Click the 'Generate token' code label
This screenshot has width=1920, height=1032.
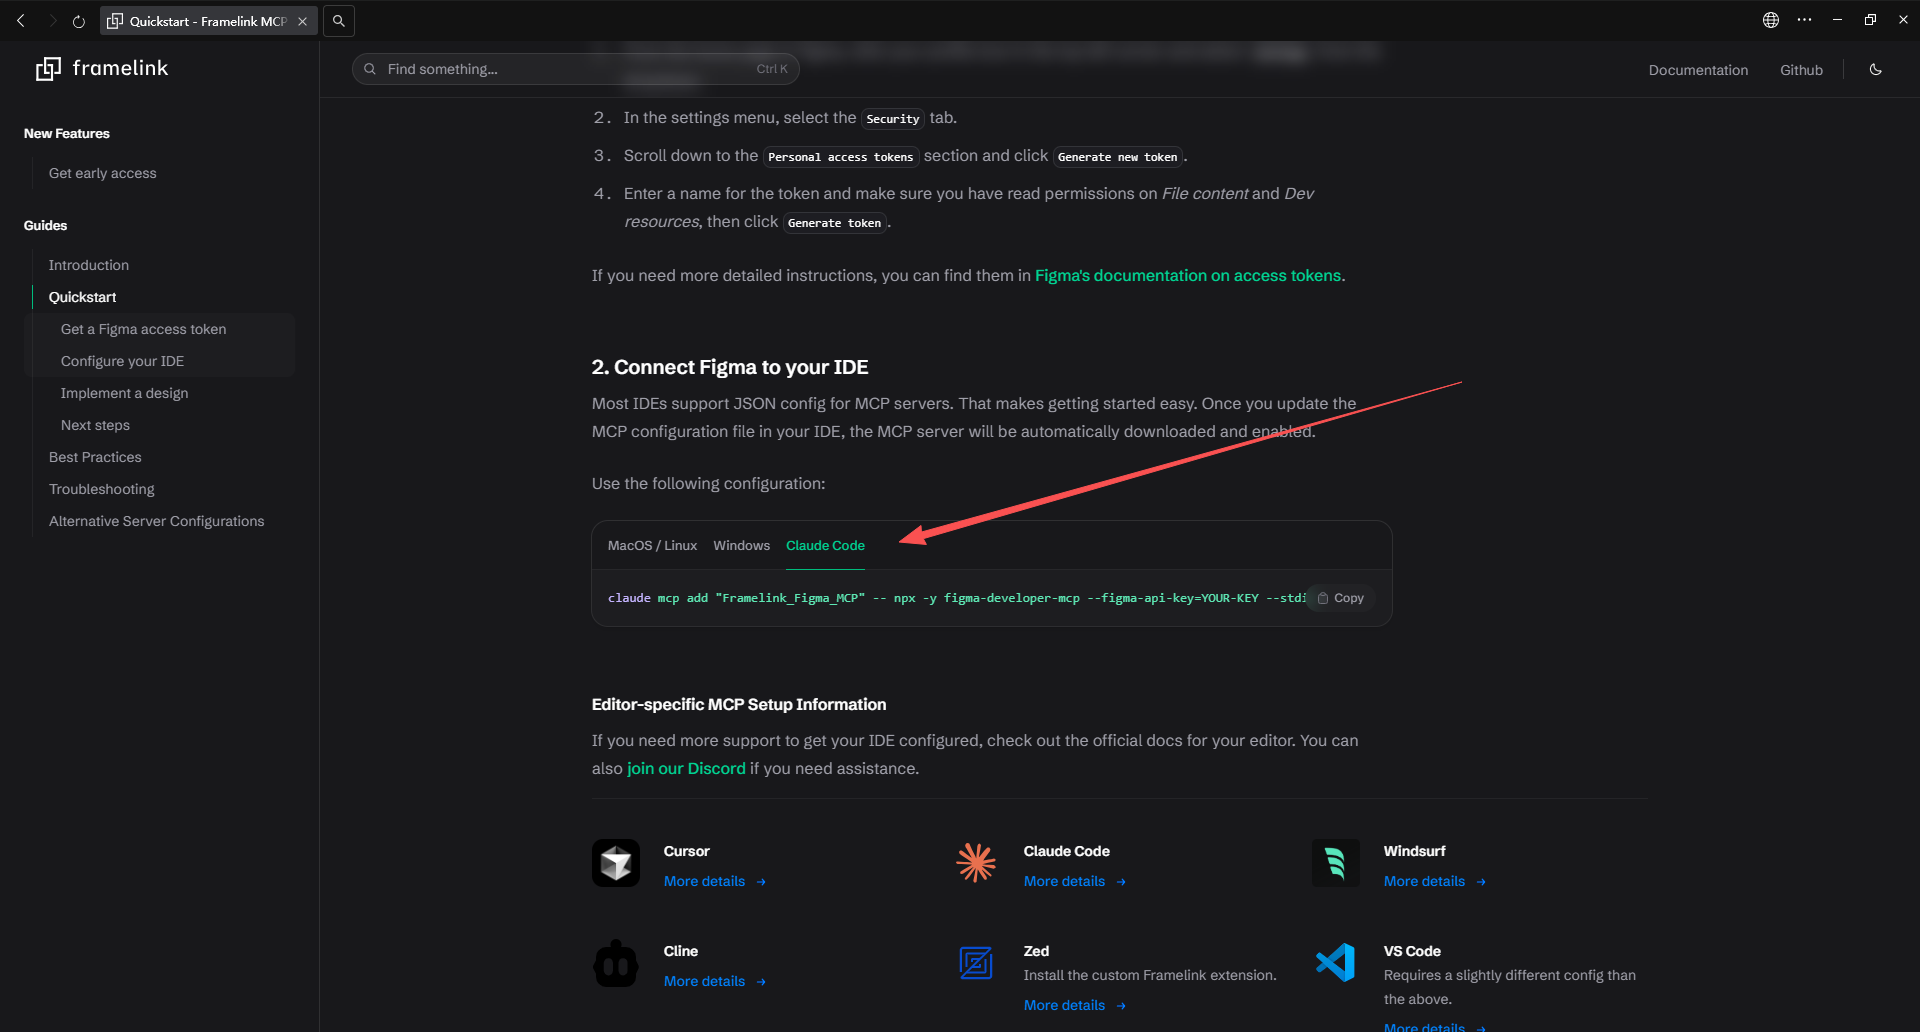[835, 223]
